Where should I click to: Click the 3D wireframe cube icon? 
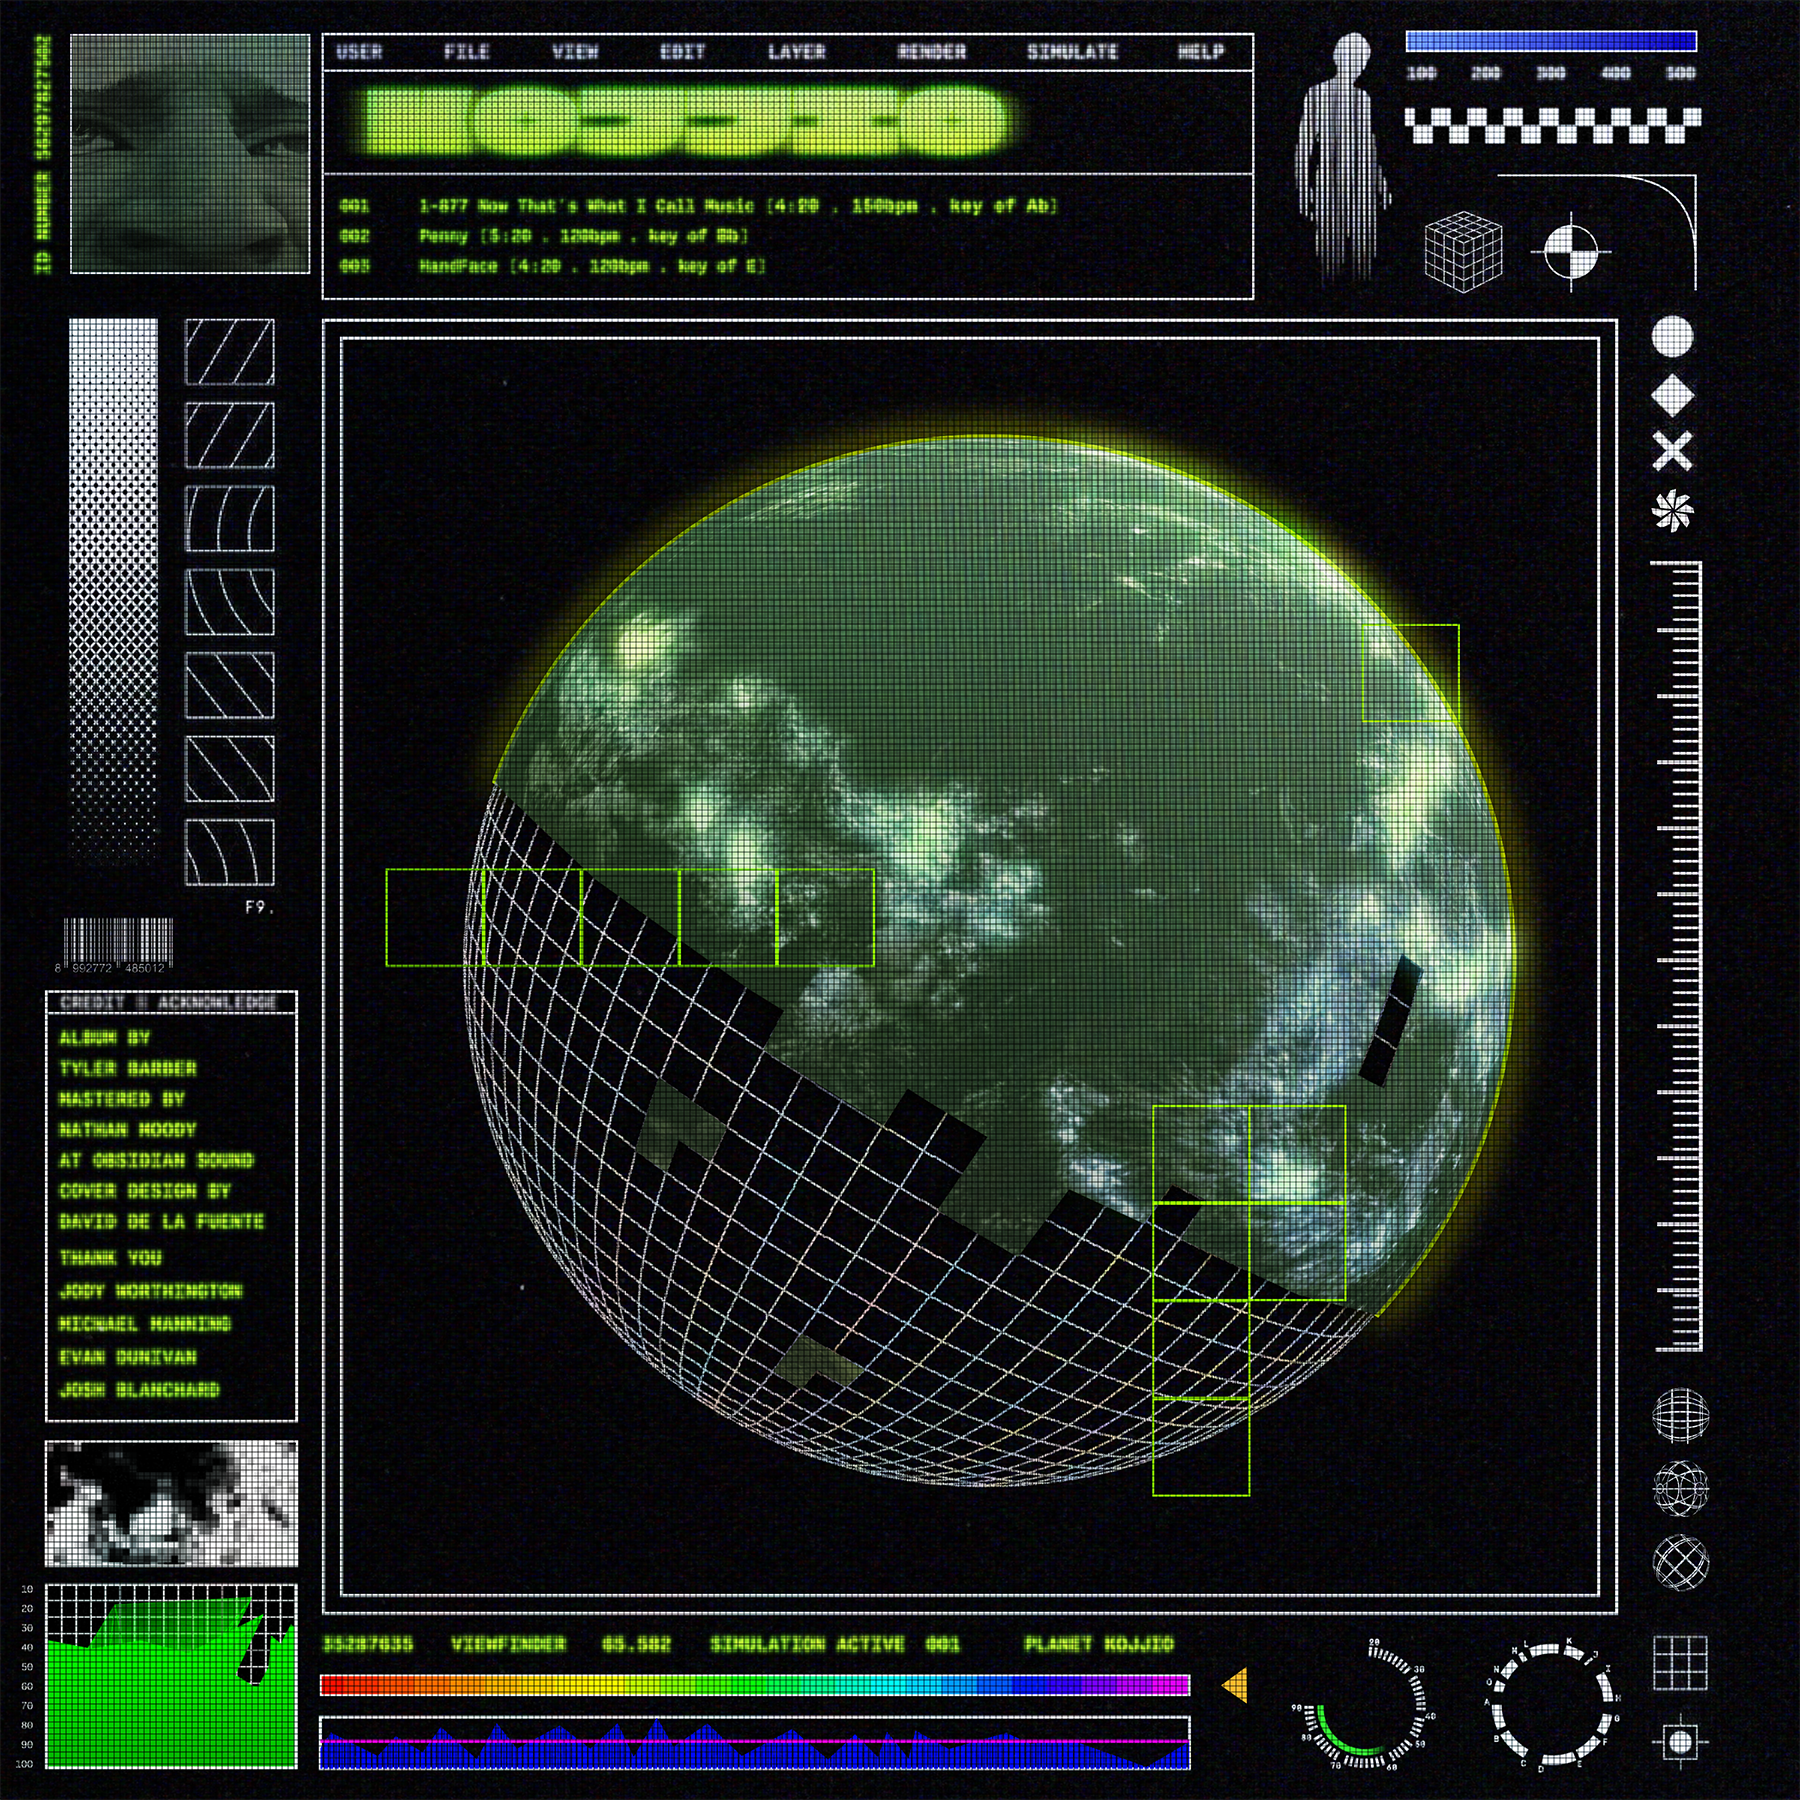[1463, 251]
